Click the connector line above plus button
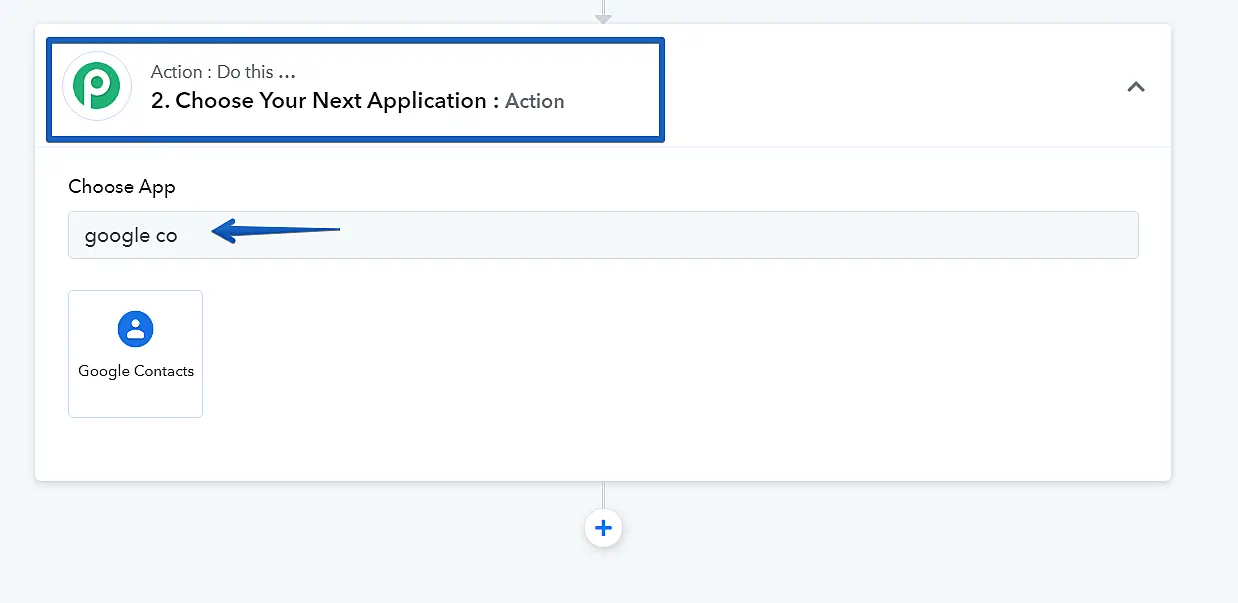 coord(603,495)
